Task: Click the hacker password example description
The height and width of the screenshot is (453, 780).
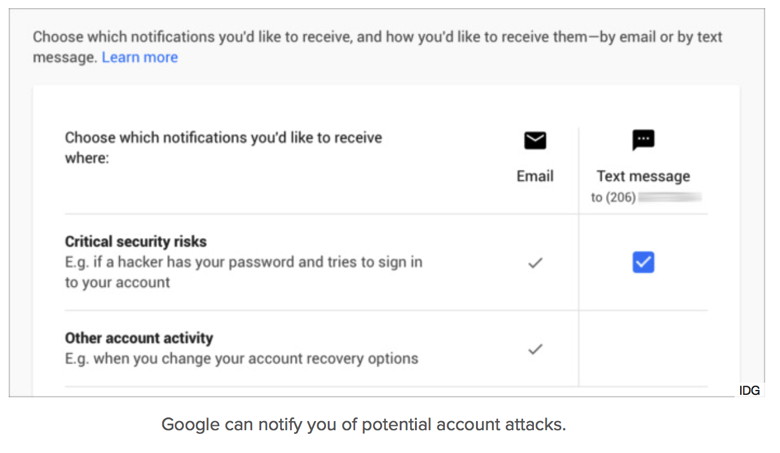Action: (243, 272)
